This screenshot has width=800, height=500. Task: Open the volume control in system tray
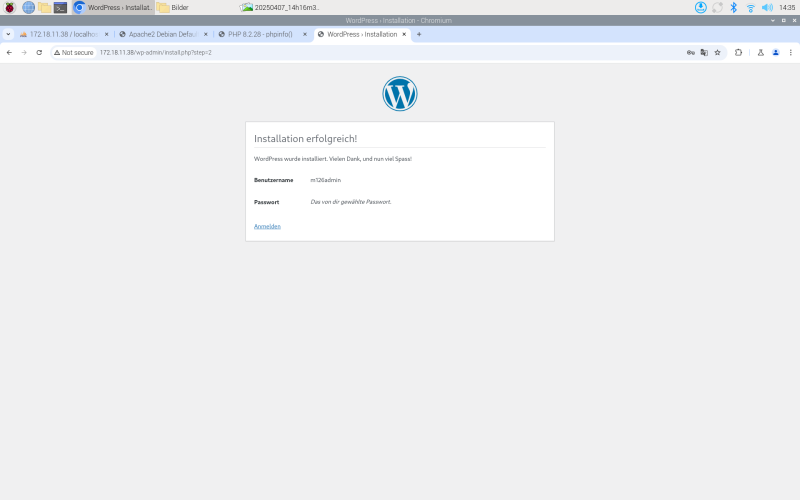pyautogui.click(x=767, y=8)
